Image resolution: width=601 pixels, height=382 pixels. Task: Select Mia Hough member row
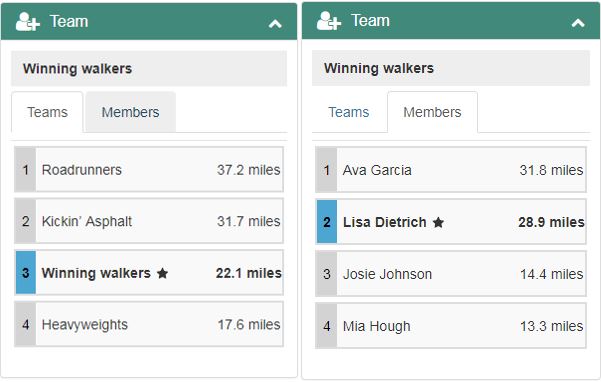pos(451,326)
